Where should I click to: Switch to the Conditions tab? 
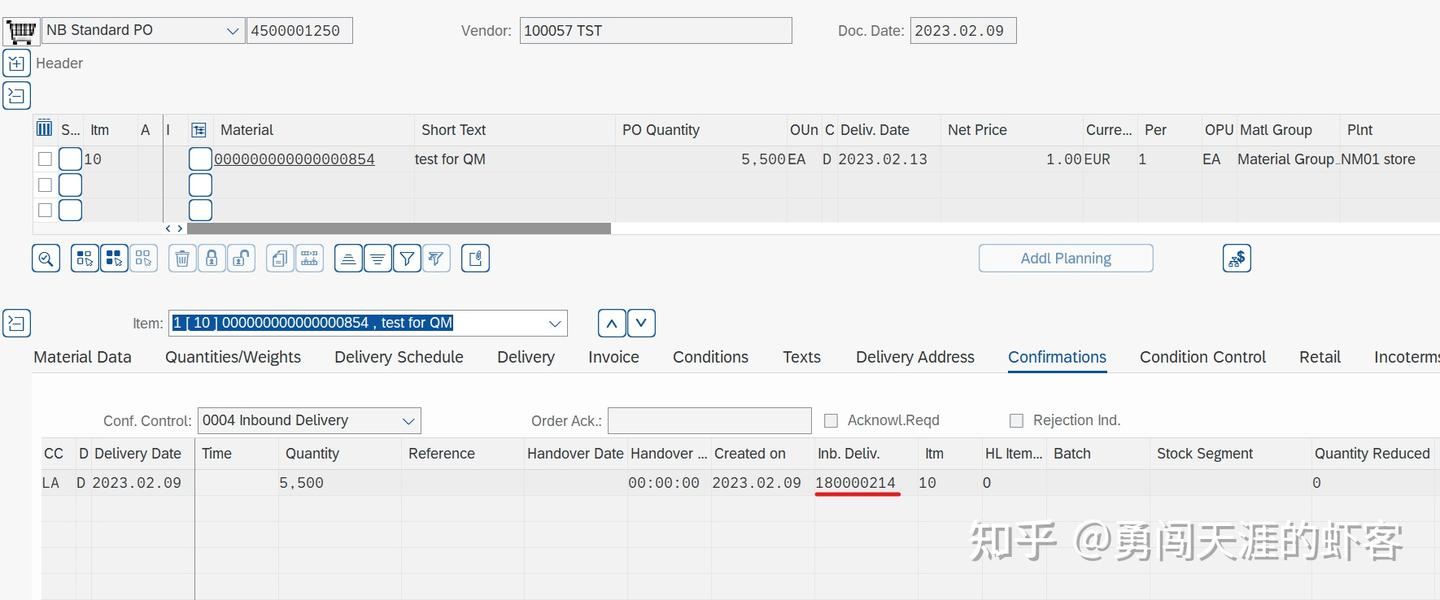pos(710,357)
